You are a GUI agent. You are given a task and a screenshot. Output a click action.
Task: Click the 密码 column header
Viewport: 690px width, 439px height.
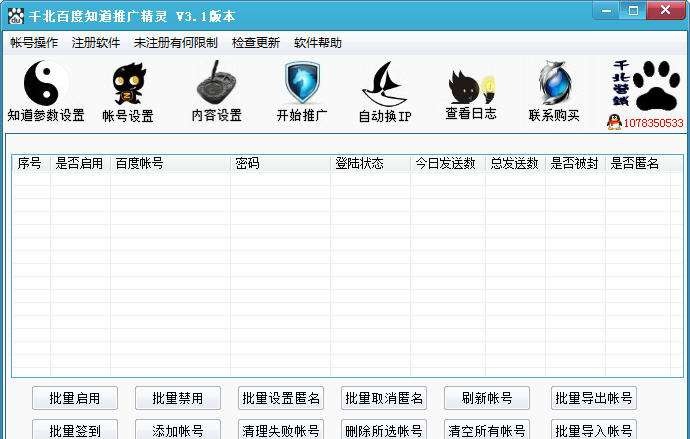(280, 164)
